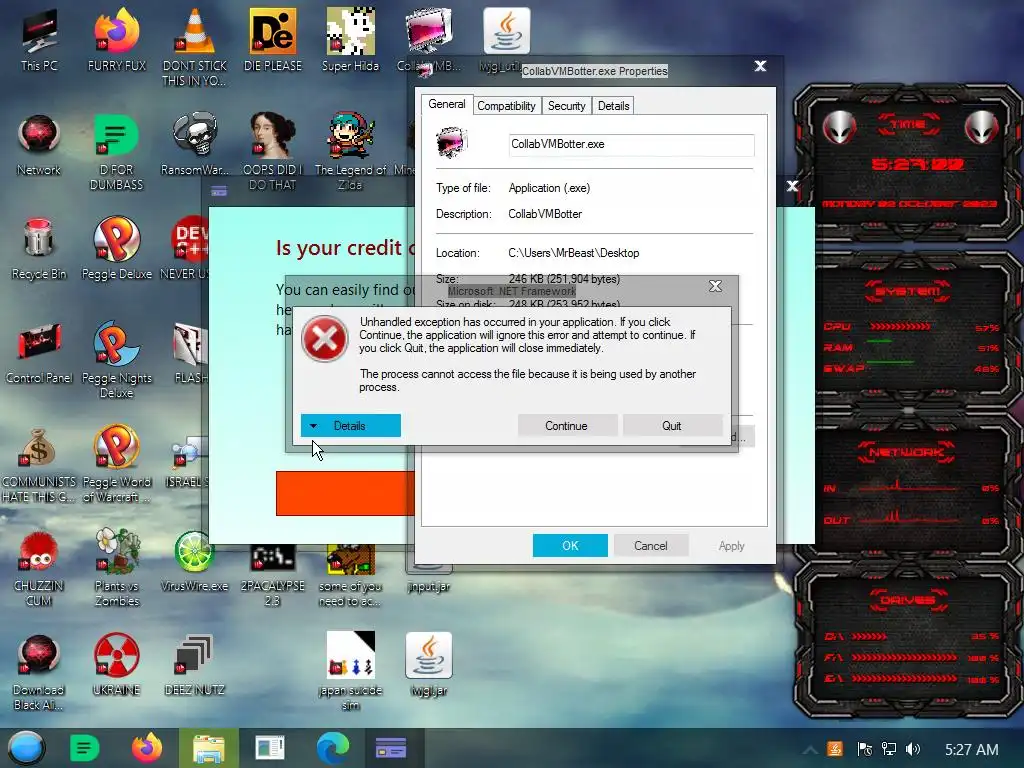Open the credit card app on the taskbar
This screenshot has width=1024, height=768.
[x=391, y=748]
